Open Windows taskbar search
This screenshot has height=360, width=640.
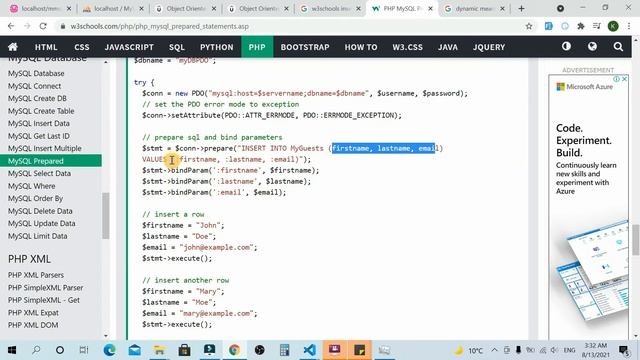[x=36, y=350]
